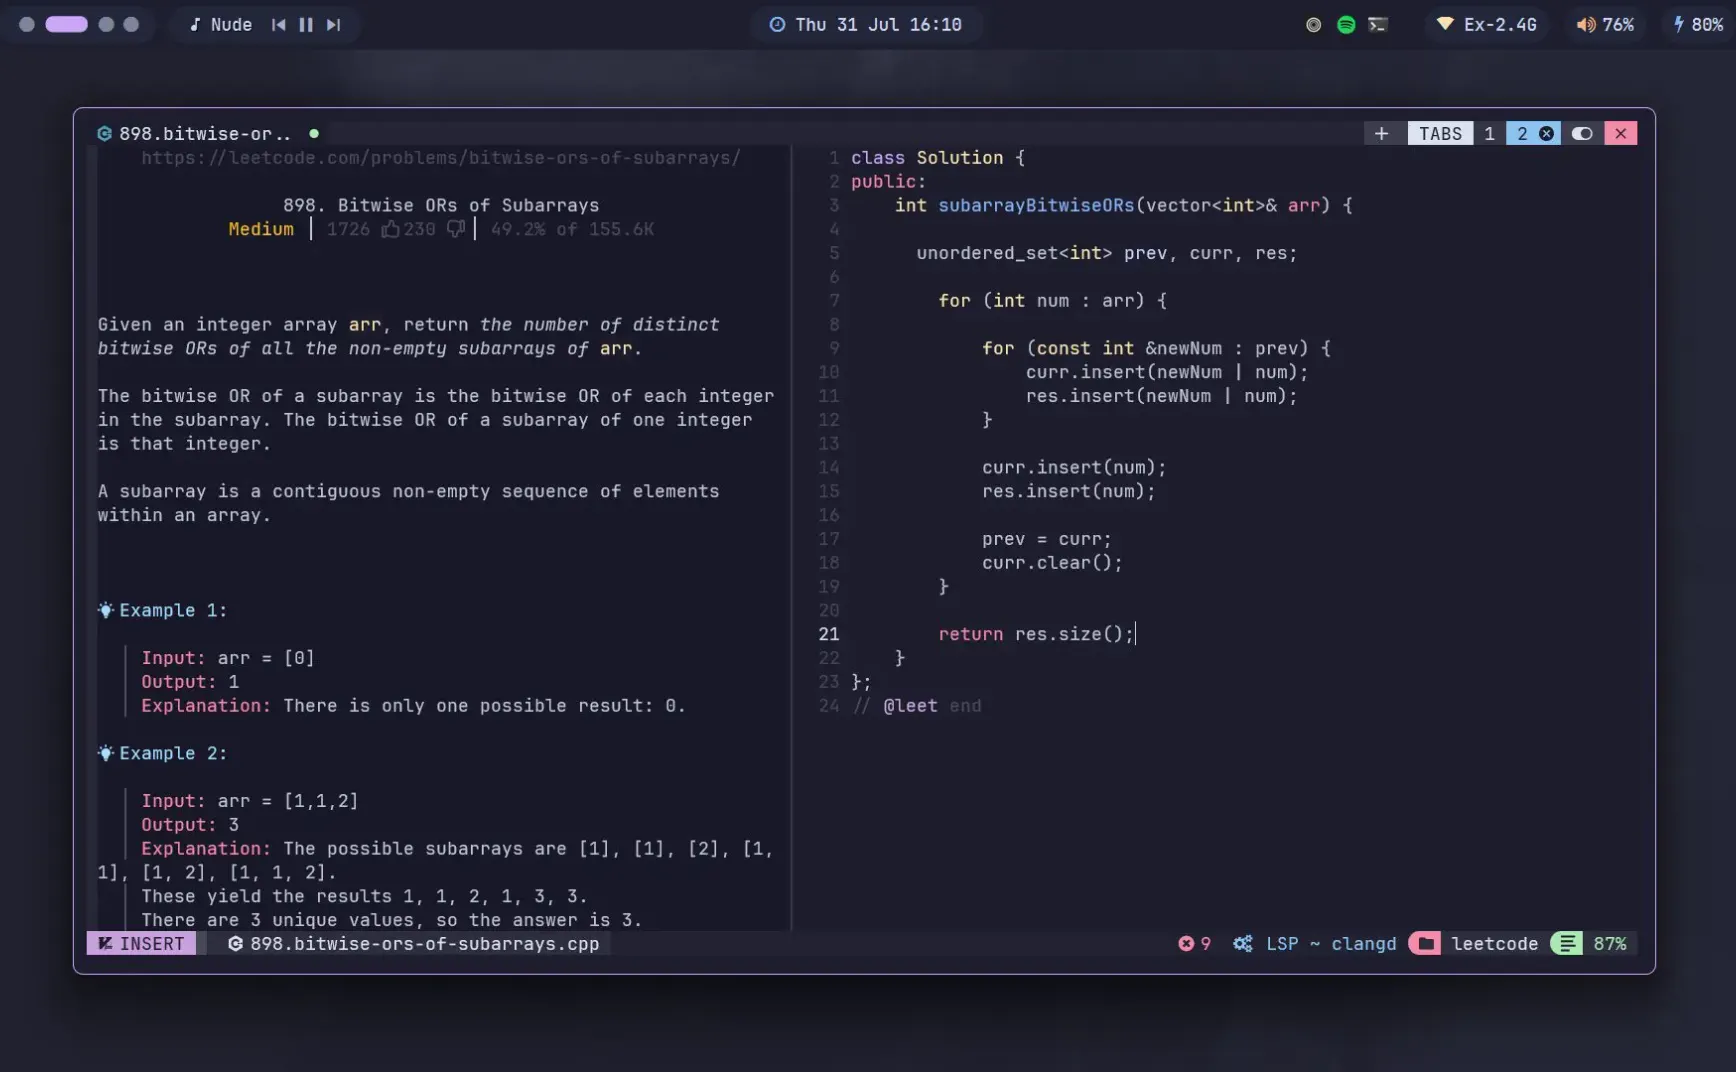
Task: Click the date and time clock widget
Action: click(x=865, y=25)
